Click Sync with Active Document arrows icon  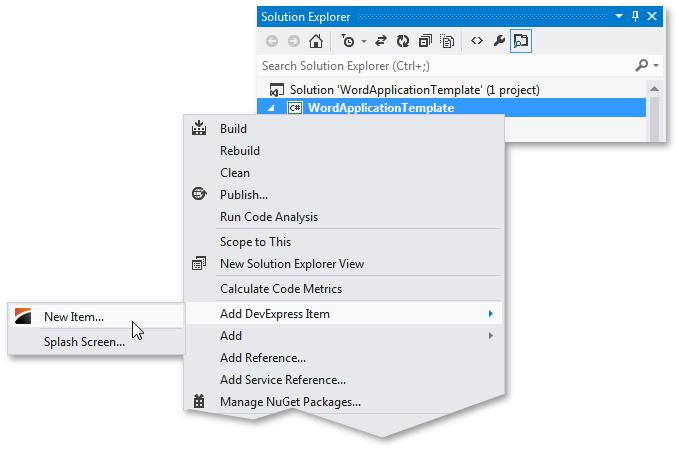click(x=380, y=41)
